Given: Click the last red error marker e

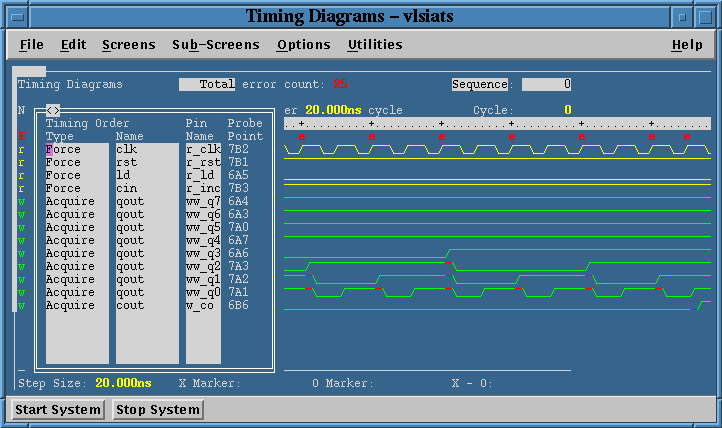Looking at the screenshot, I should click(x=687, y=137).
